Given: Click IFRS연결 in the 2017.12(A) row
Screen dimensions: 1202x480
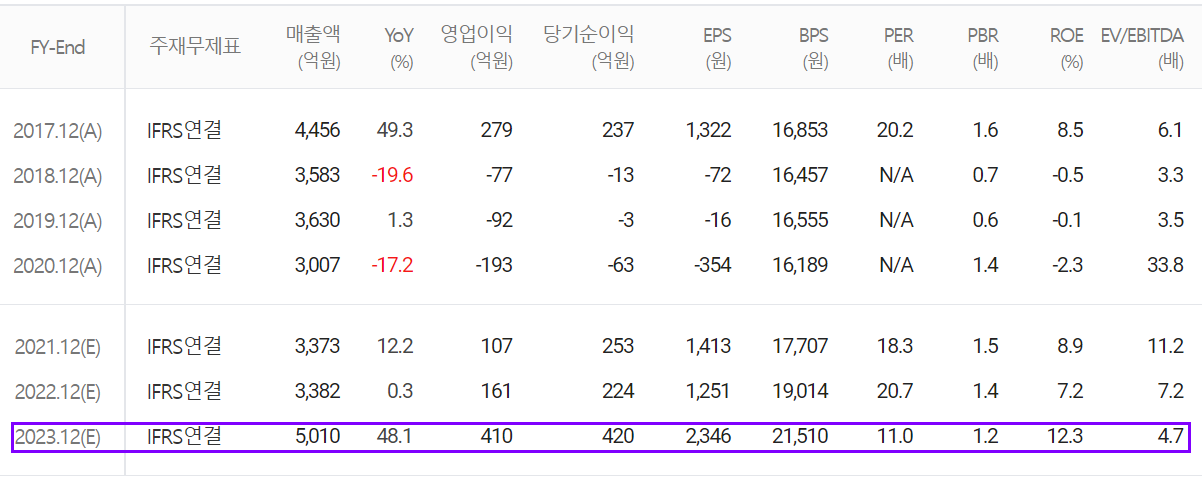Looking at the screenshot, I should point(185,129).
